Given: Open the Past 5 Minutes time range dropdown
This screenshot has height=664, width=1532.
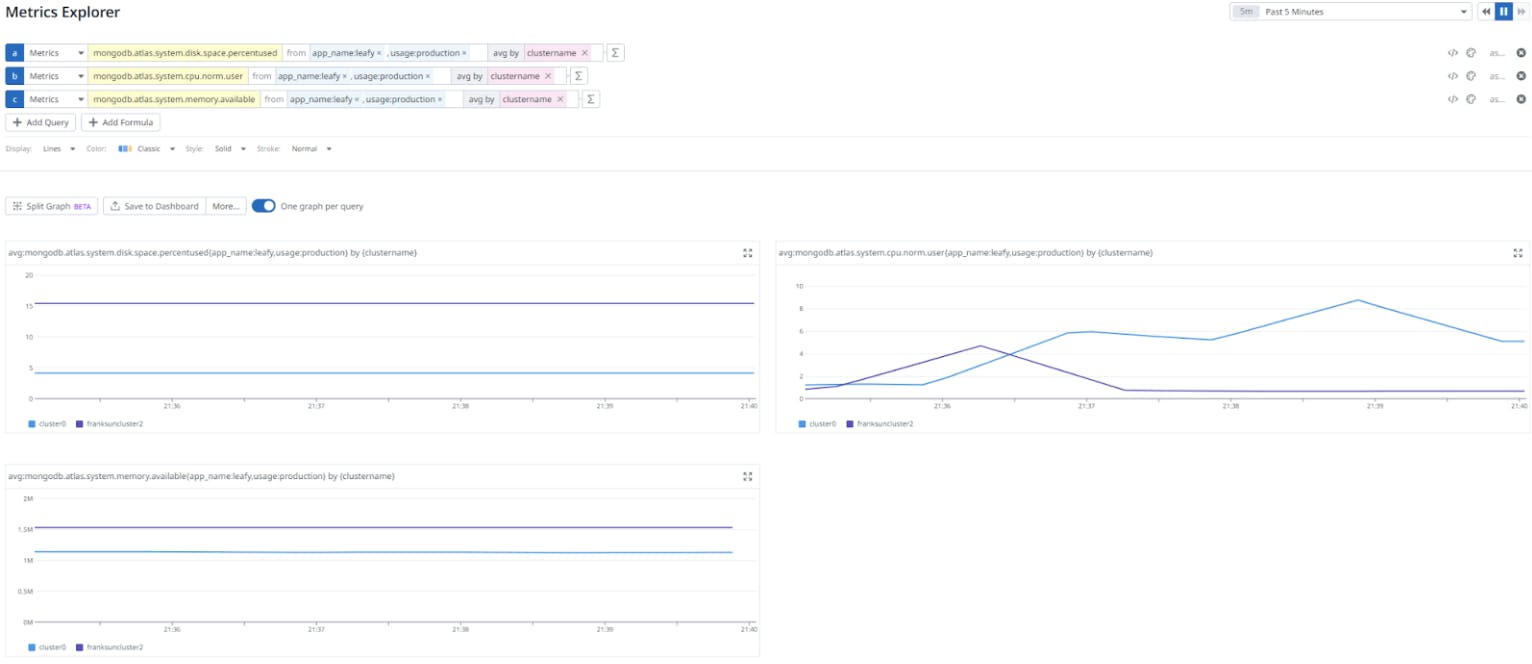Looking at the screenshot, I should (1350, 11).
